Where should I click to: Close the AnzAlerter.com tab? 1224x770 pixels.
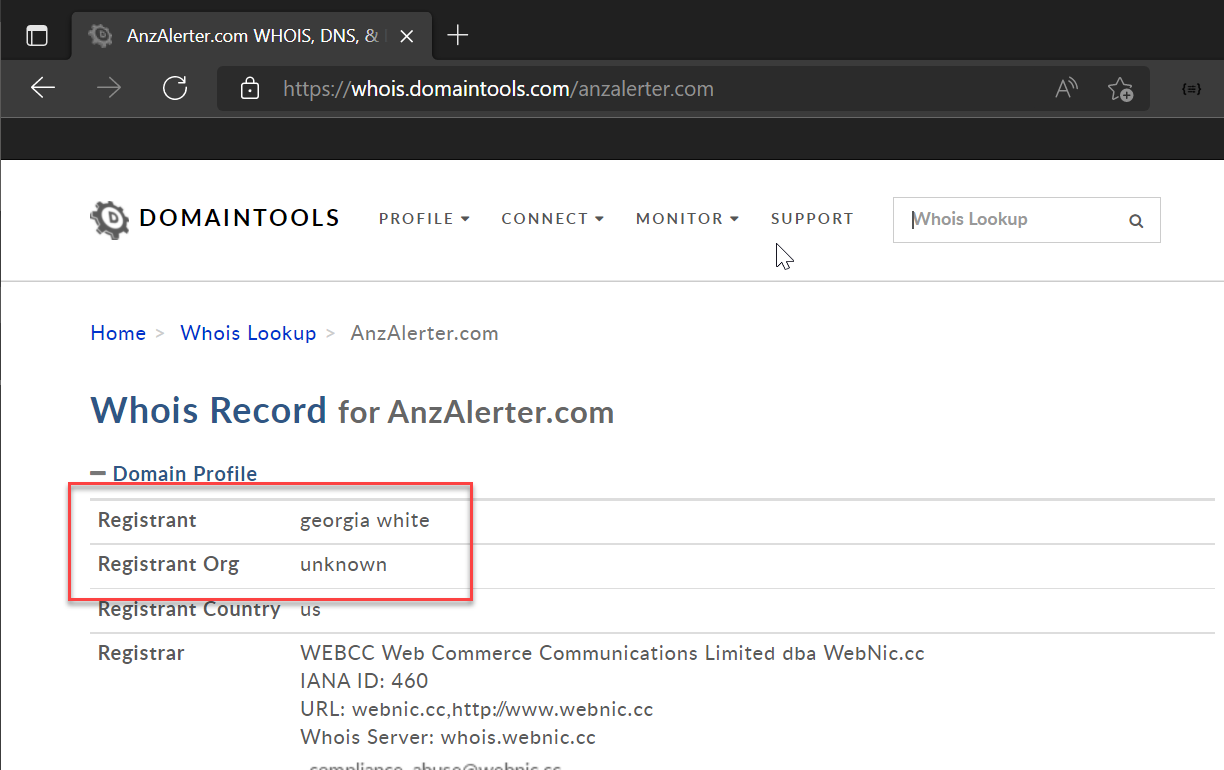[x=407, y=36]
